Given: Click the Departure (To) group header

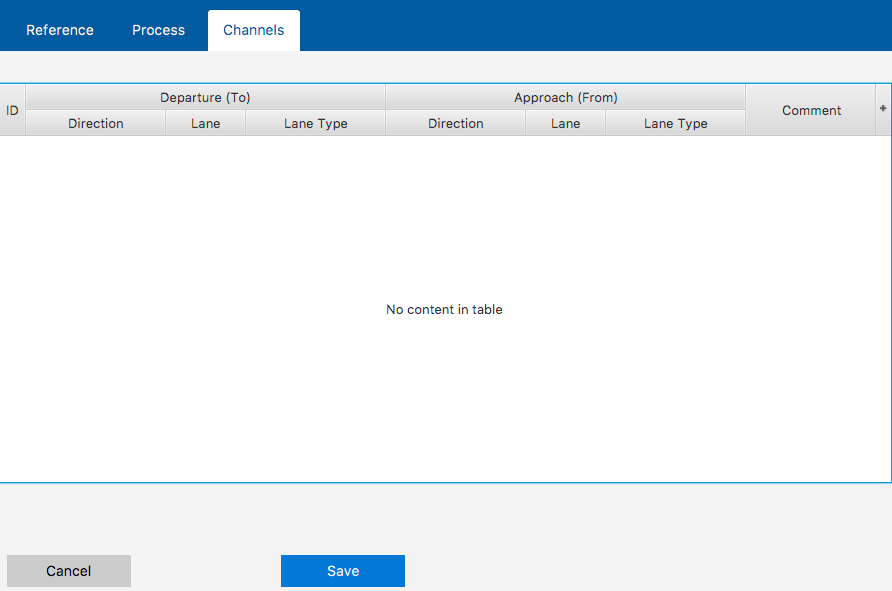Looking at the screenshot, I should click(x=205, y=97).
